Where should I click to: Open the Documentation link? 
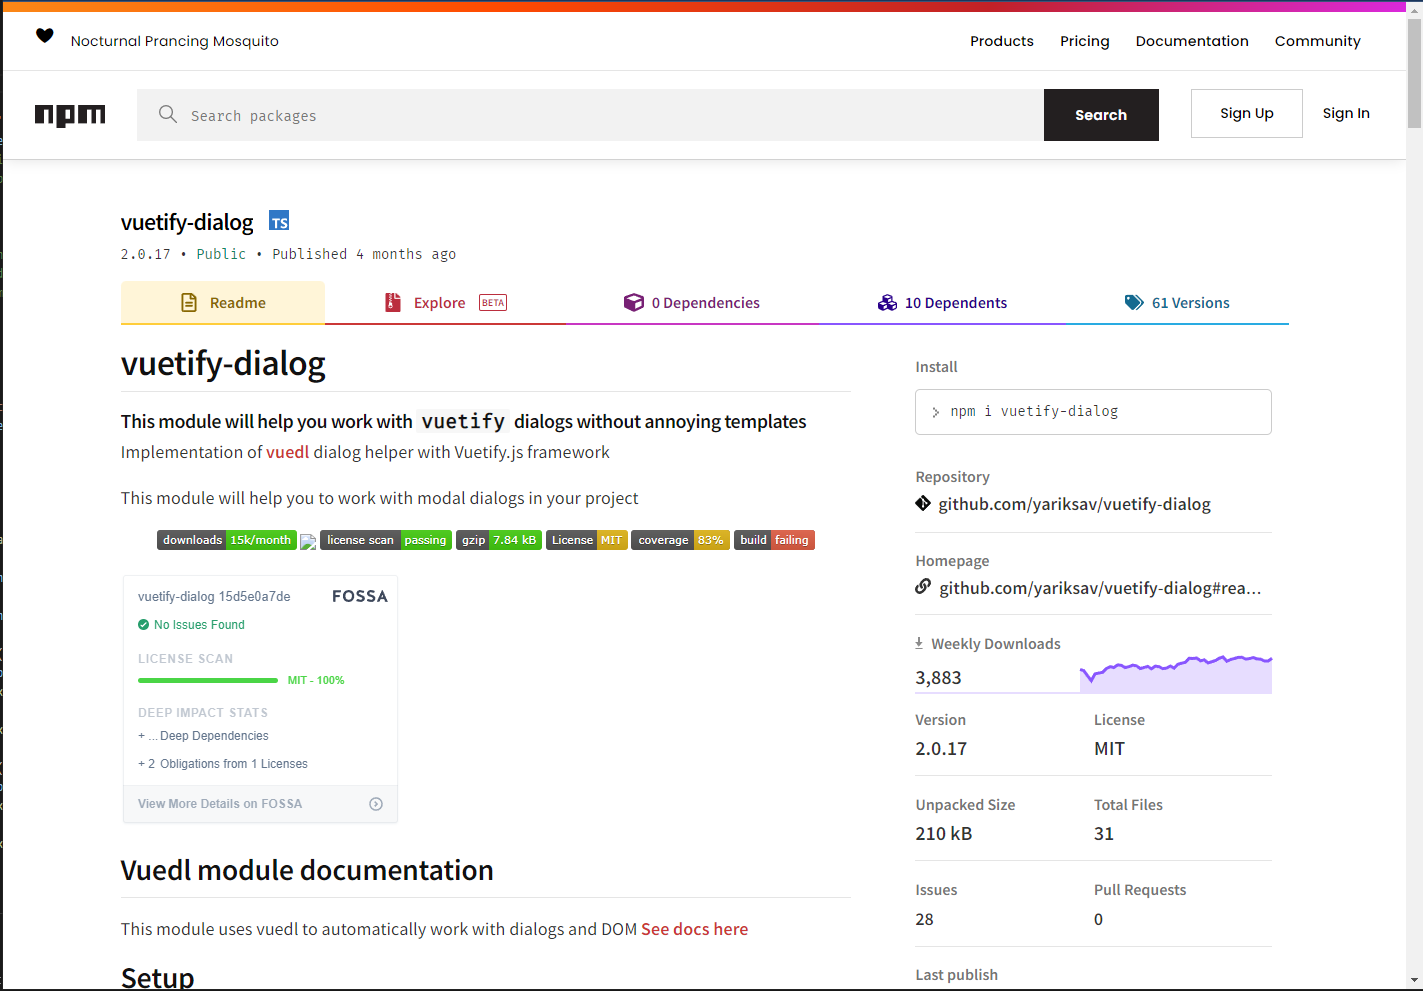pos(1192,41)
